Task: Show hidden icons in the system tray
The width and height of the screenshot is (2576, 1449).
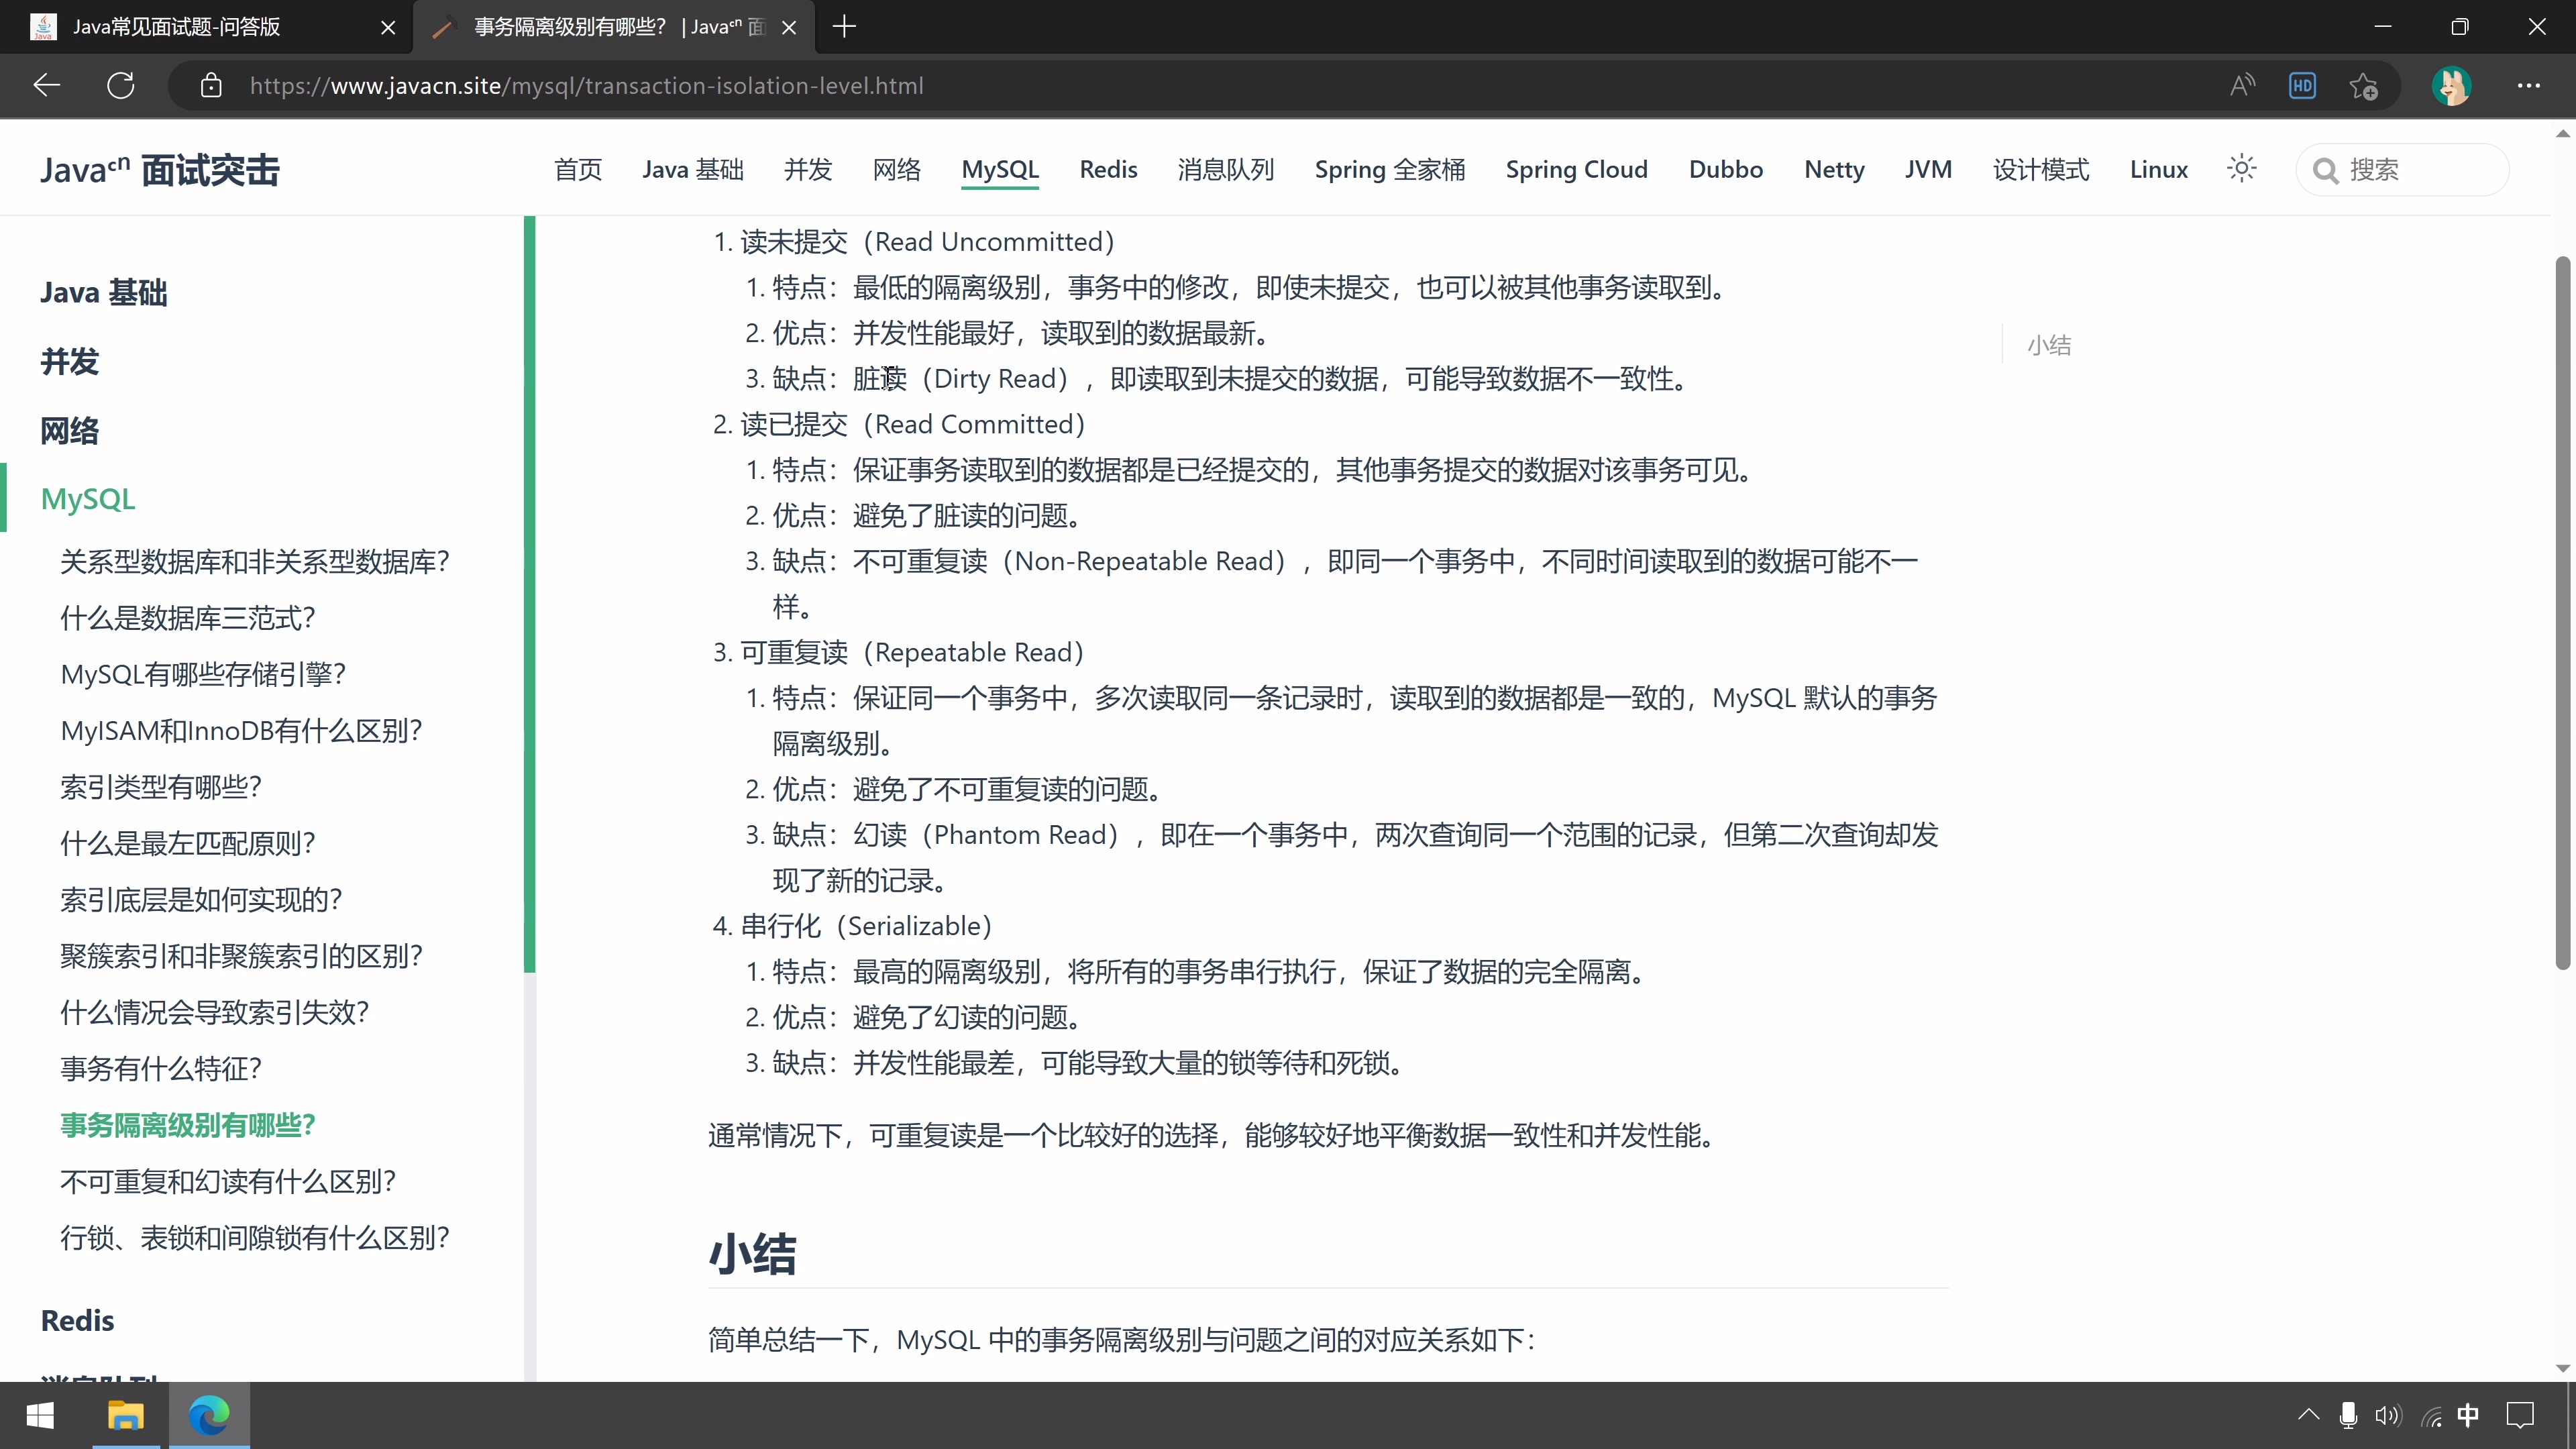Action: [2308, 1415]
